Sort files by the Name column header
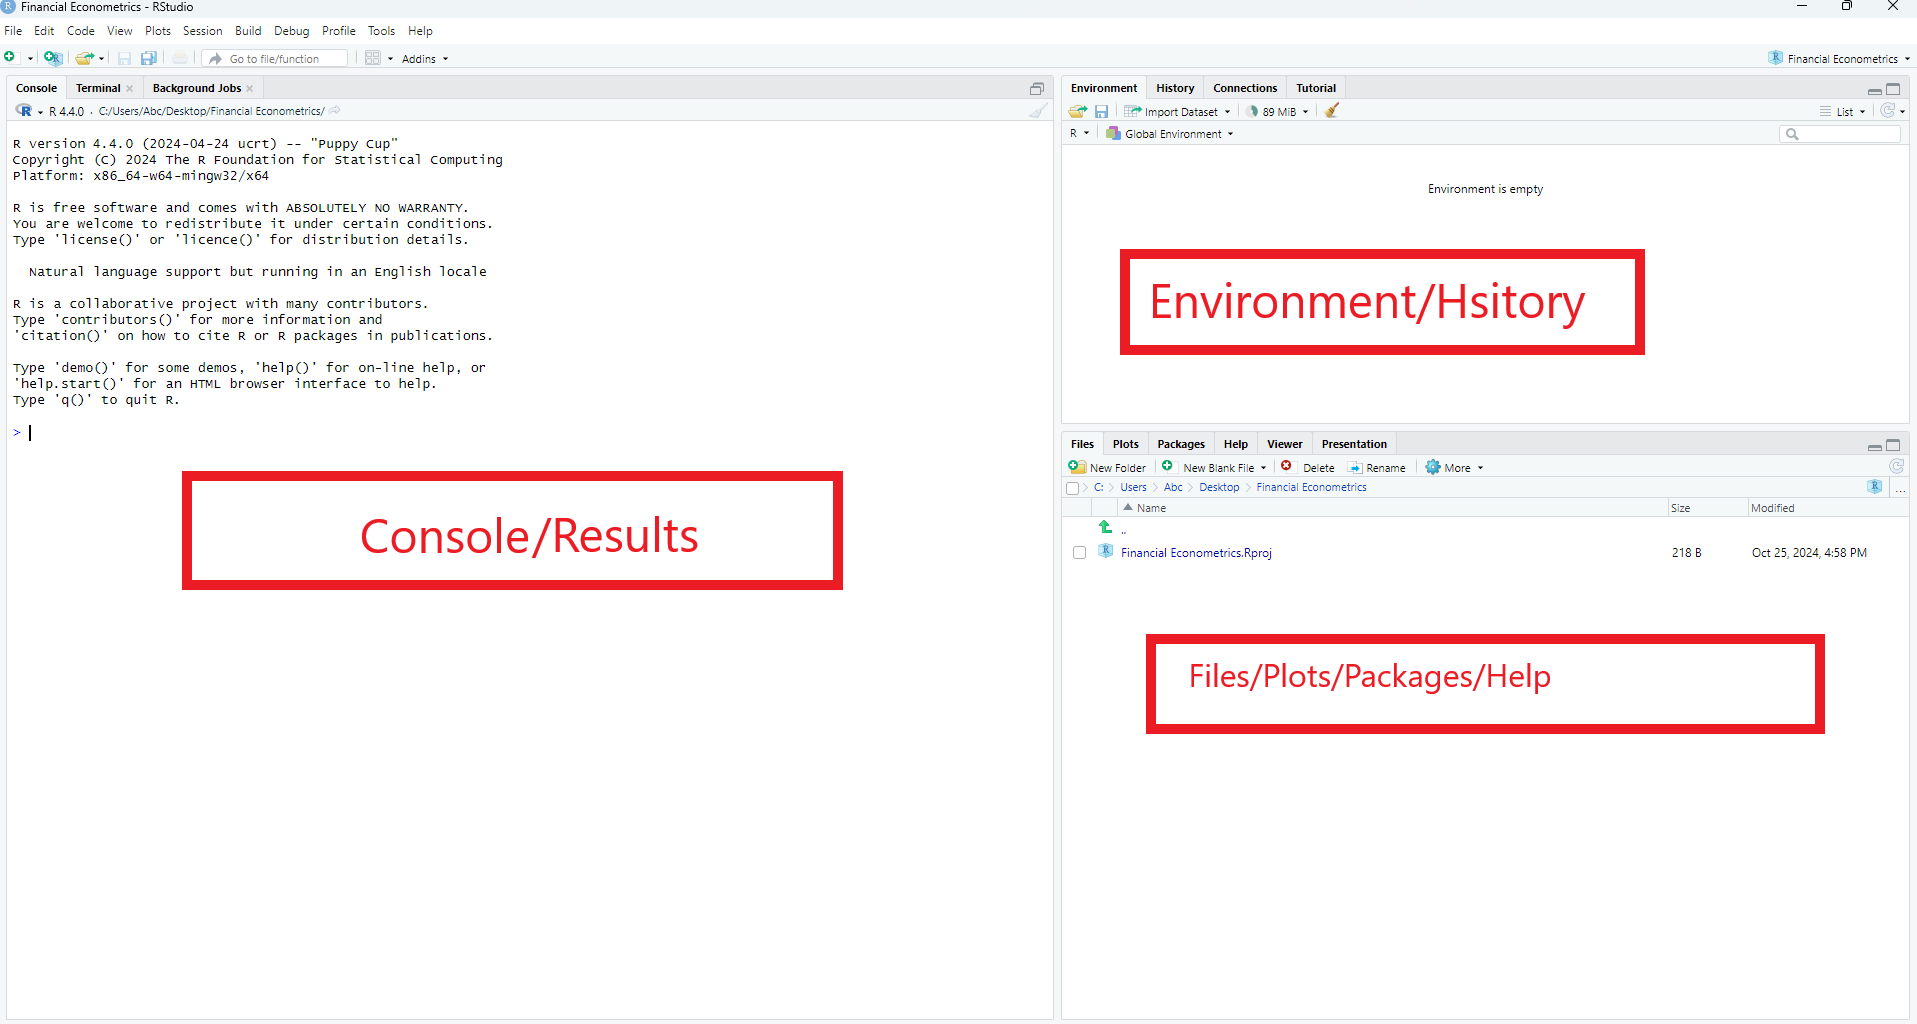 1151,508
